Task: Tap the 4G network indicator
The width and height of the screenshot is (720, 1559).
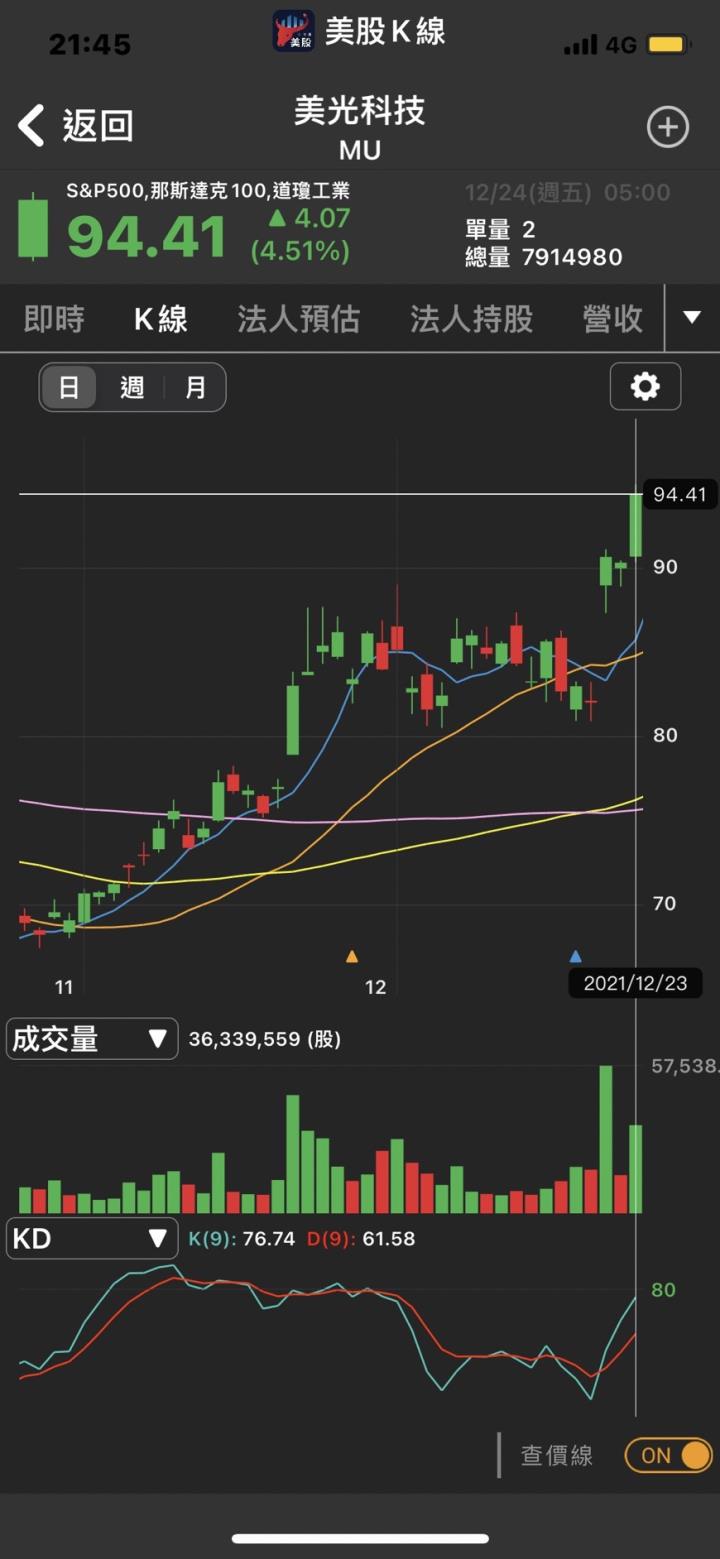Action: point(621,45)
